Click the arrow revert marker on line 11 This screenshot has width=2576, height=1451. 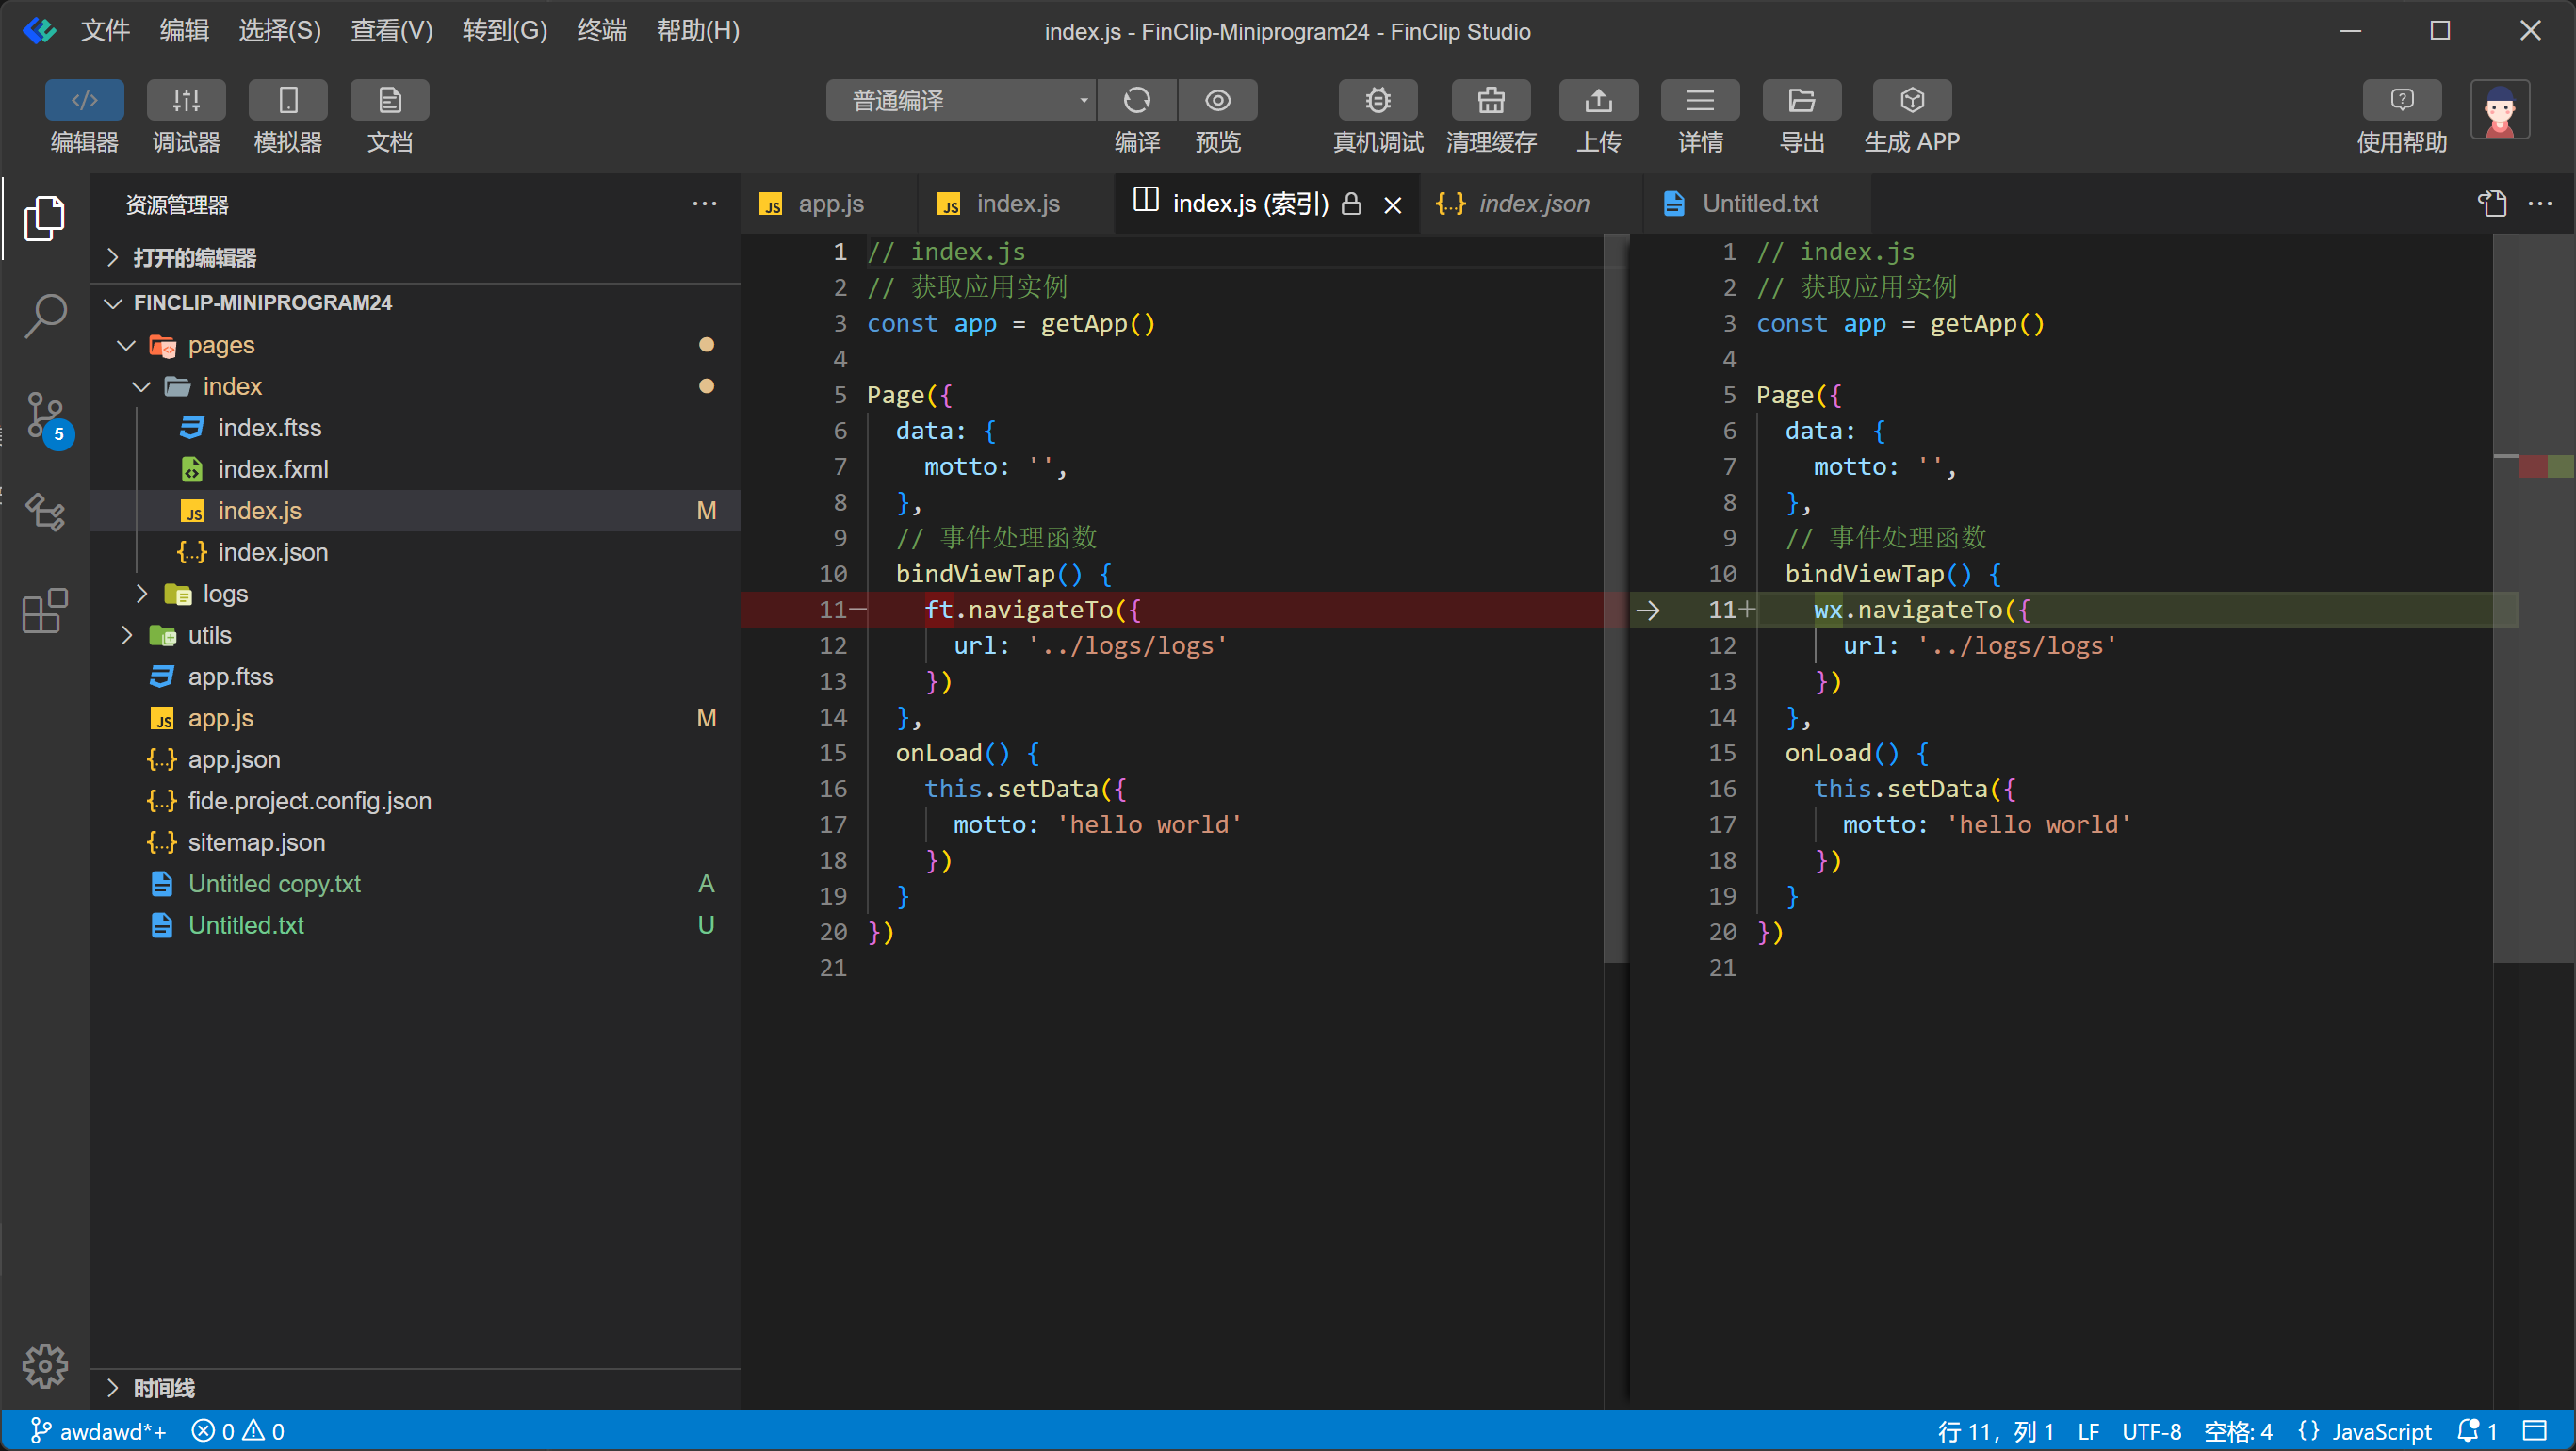point(1648,610)
